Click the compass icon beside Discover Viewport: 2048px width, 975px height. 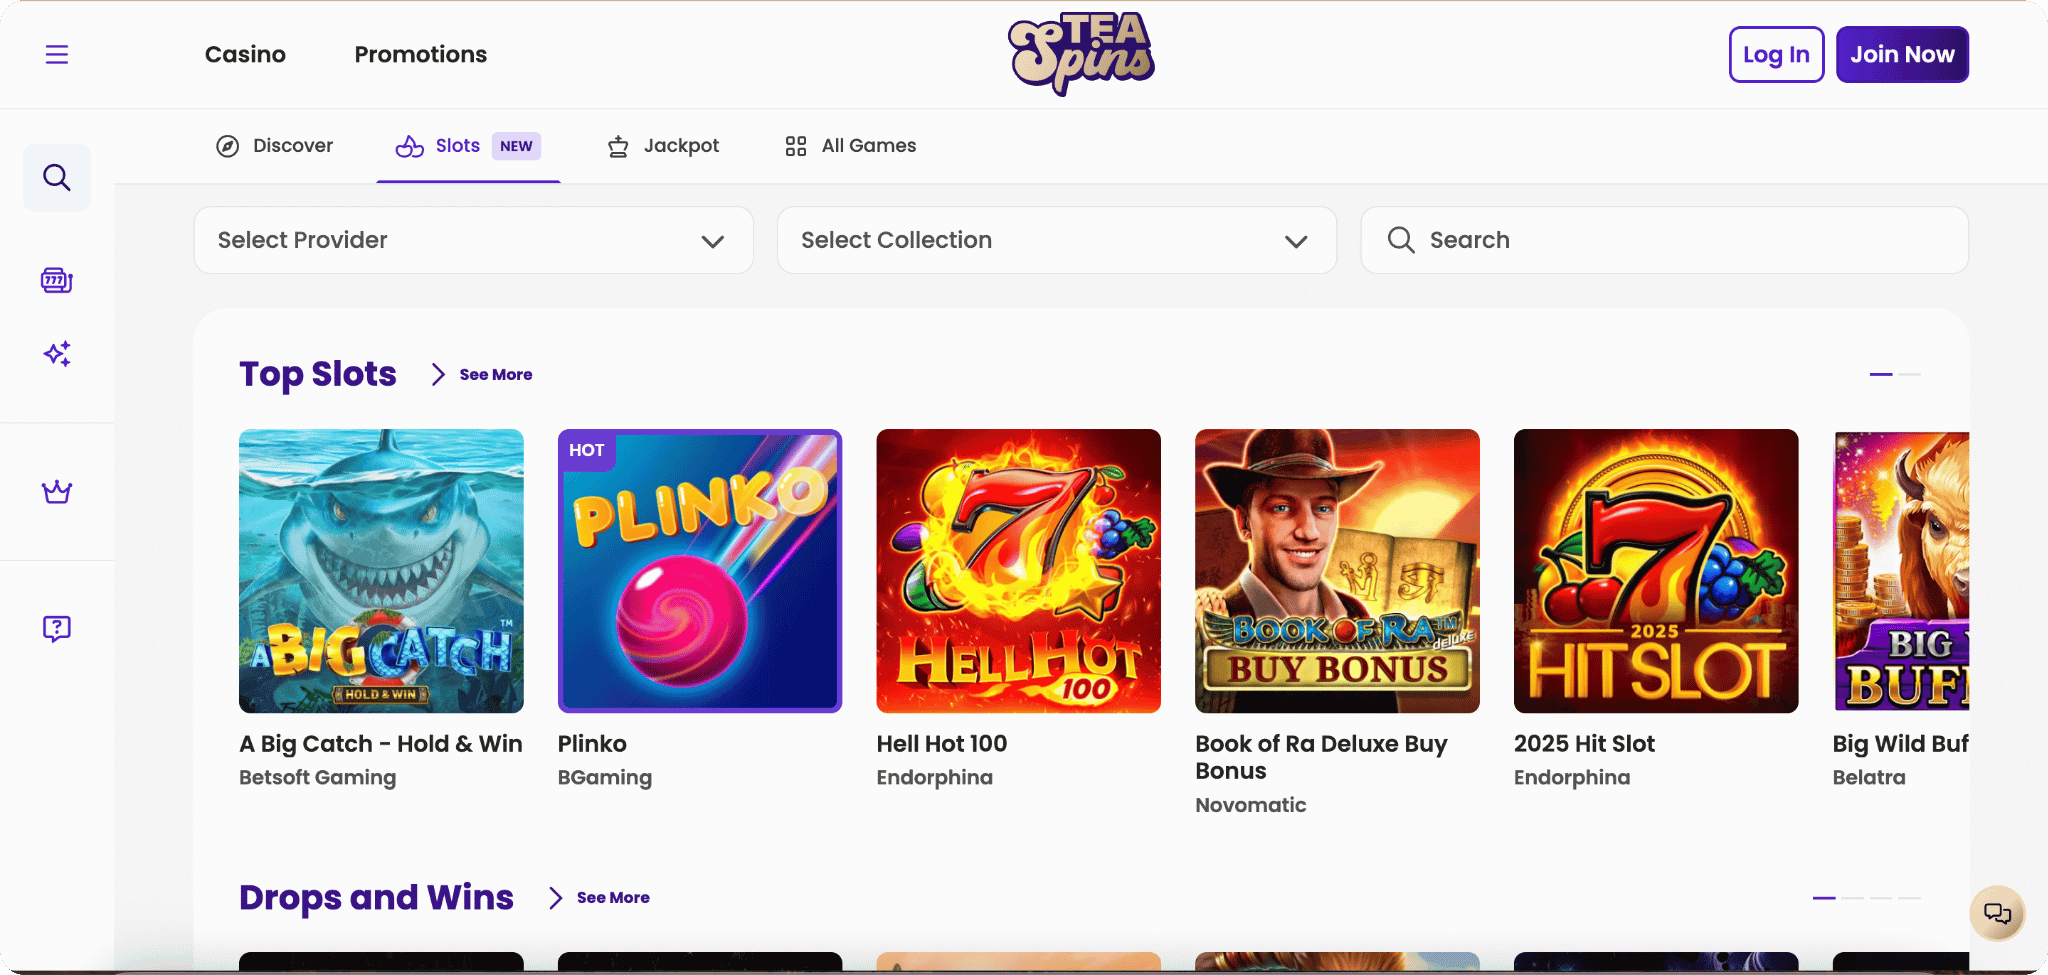coord(228,146)
